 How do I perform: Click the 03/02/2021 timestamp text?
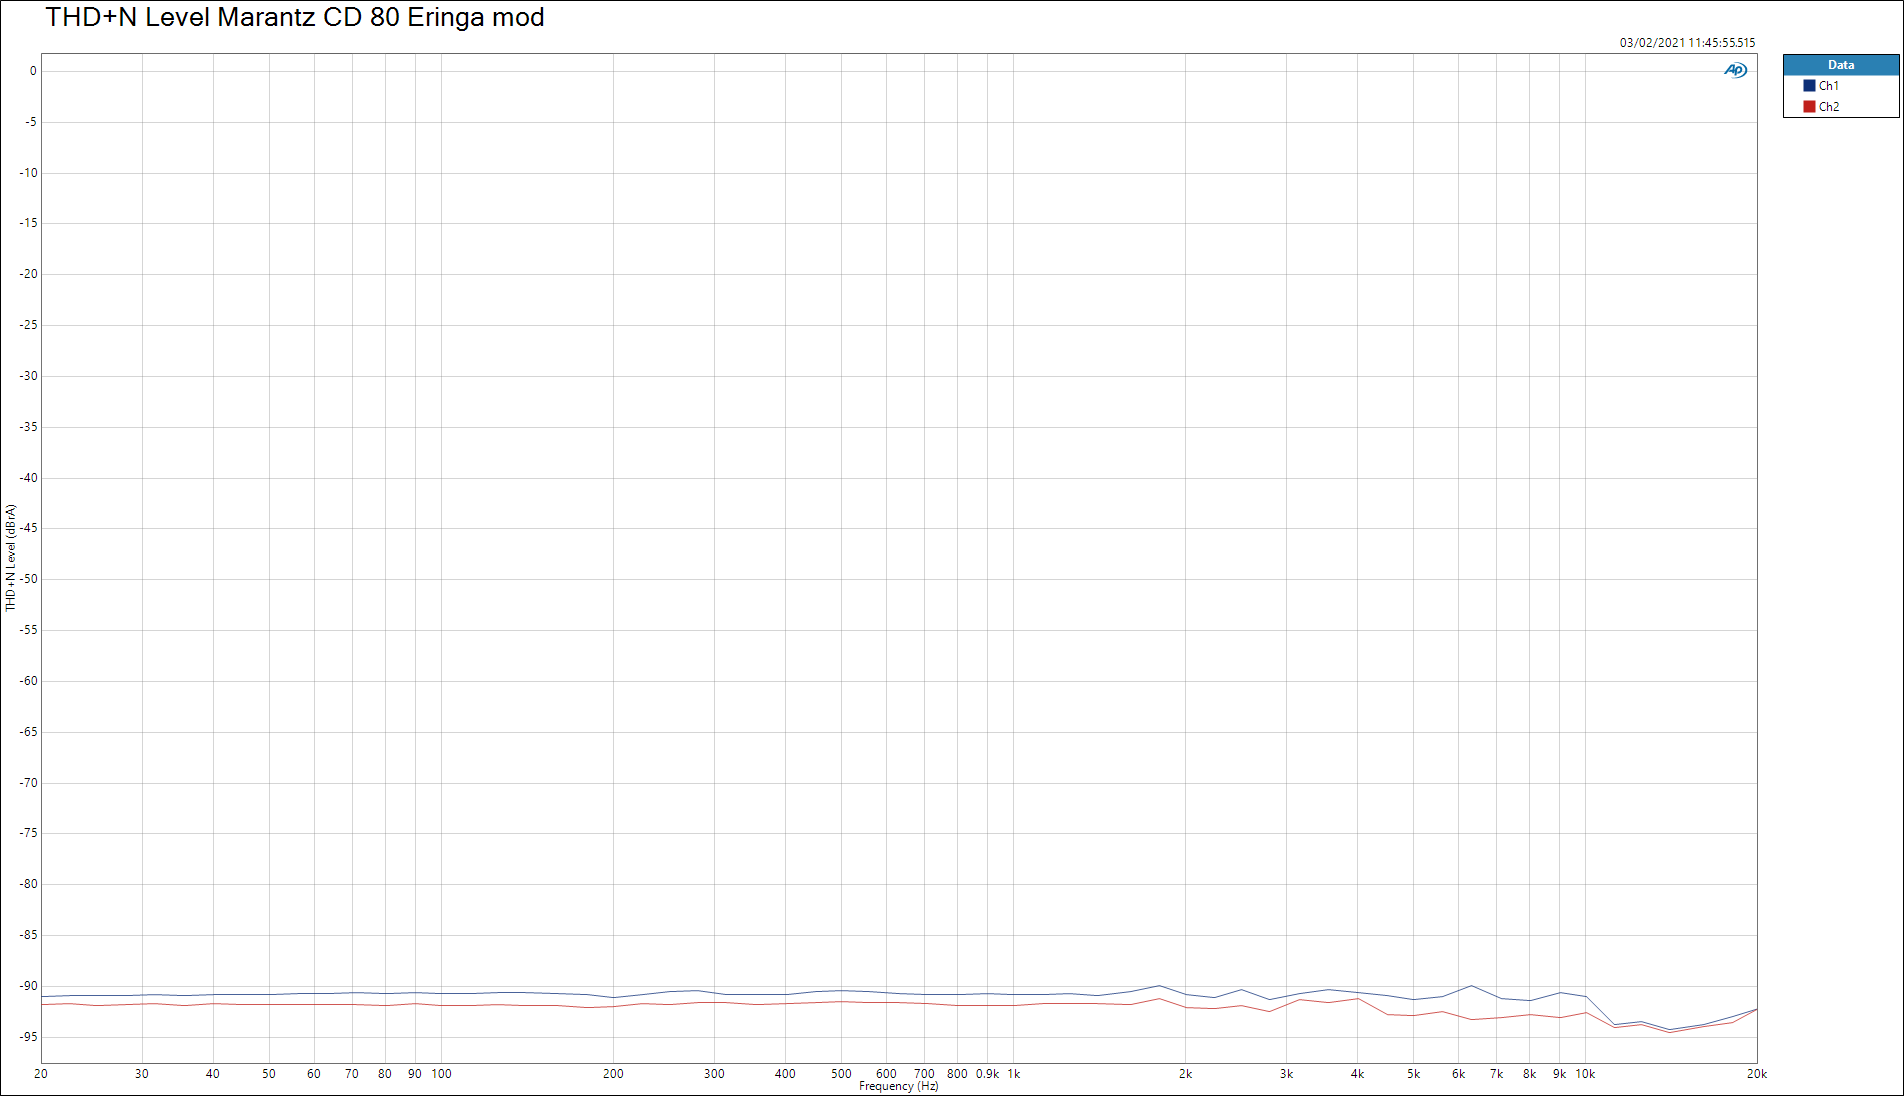pos(1687,43)
